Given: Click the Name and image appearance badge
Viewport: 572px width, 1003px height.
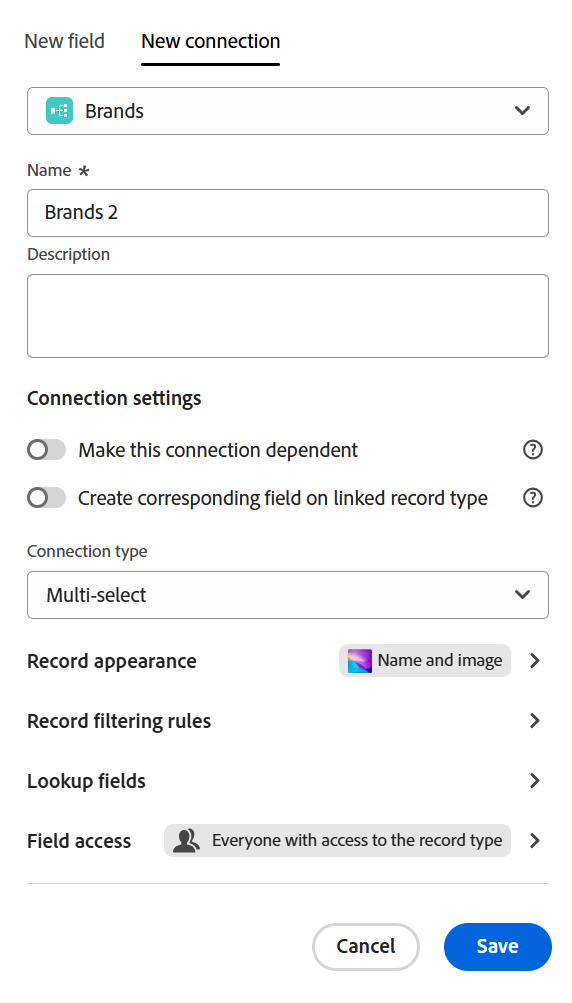Looking at the screenshot, I should pos(425,660).
